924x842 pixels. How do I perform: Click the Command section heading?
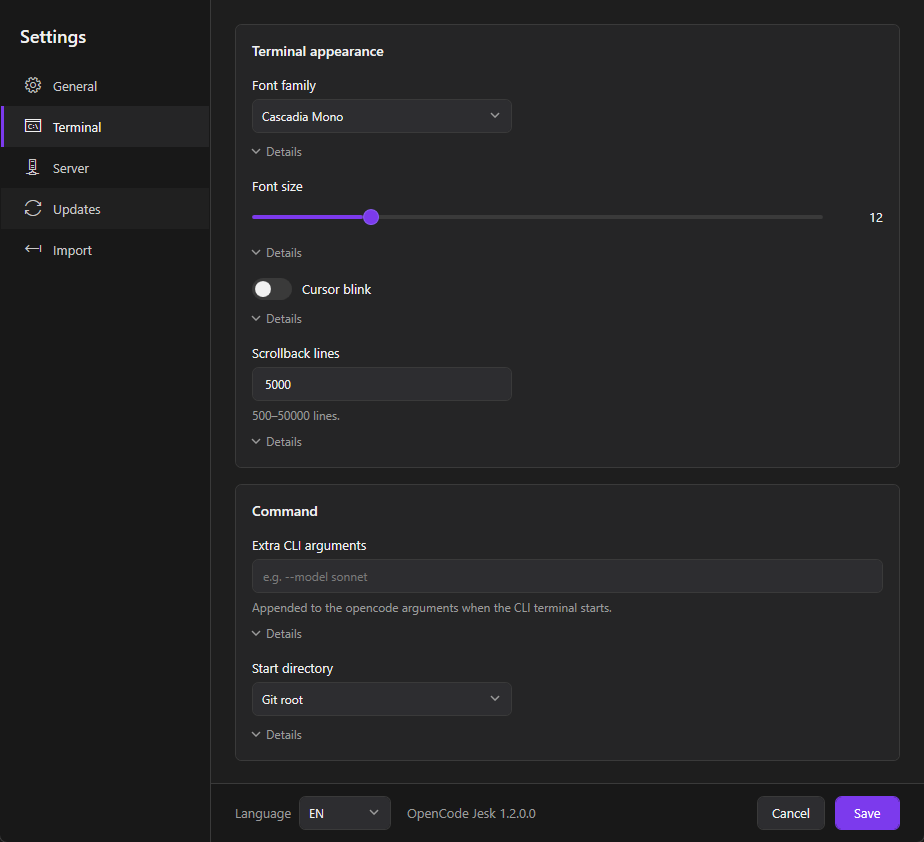285,511
